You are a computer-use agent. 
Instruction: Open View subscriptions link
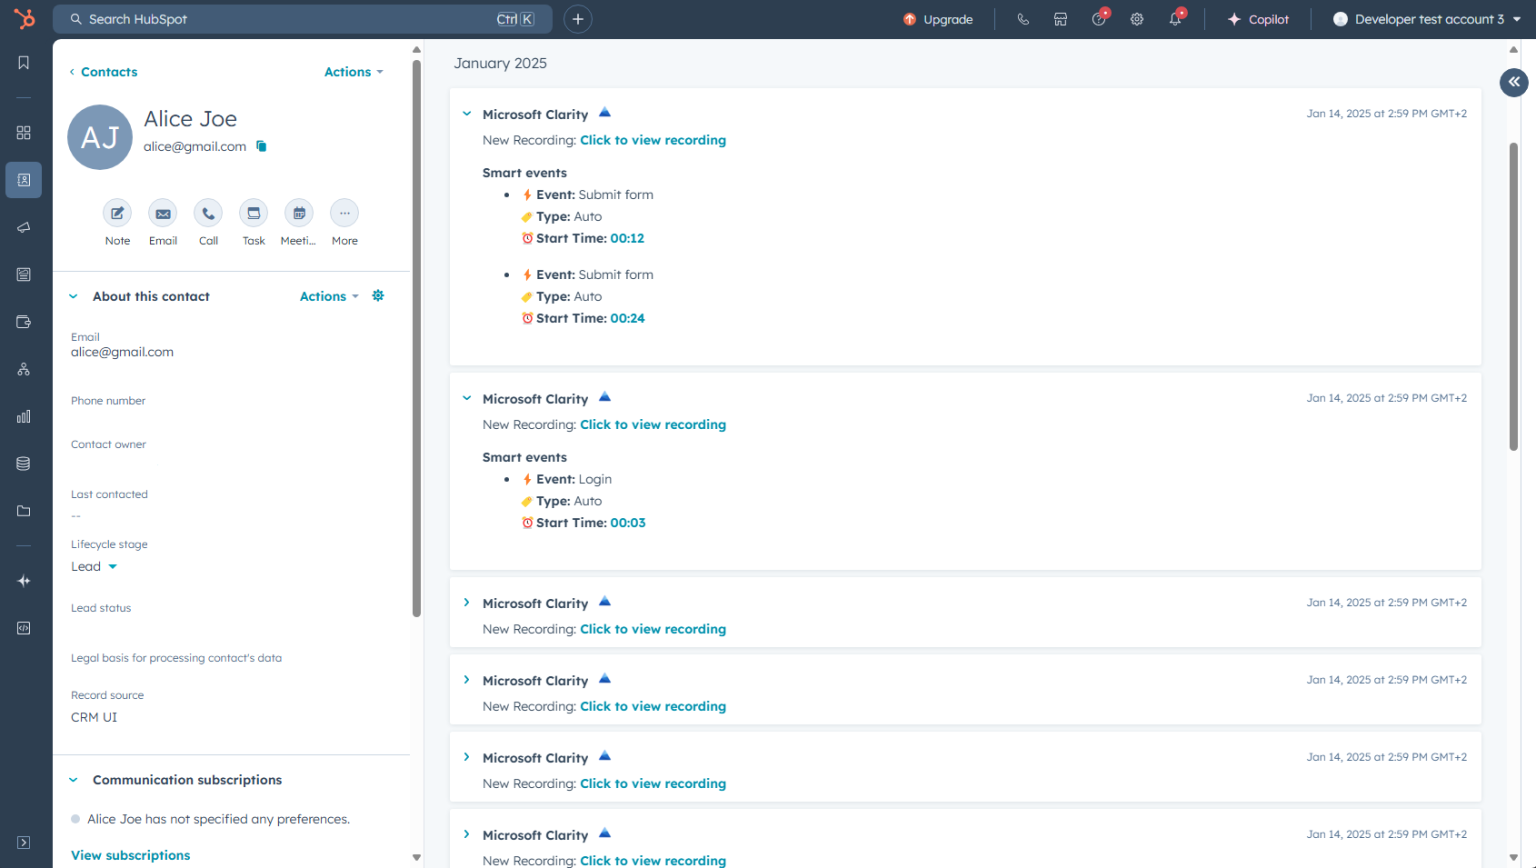coord(130,855)
